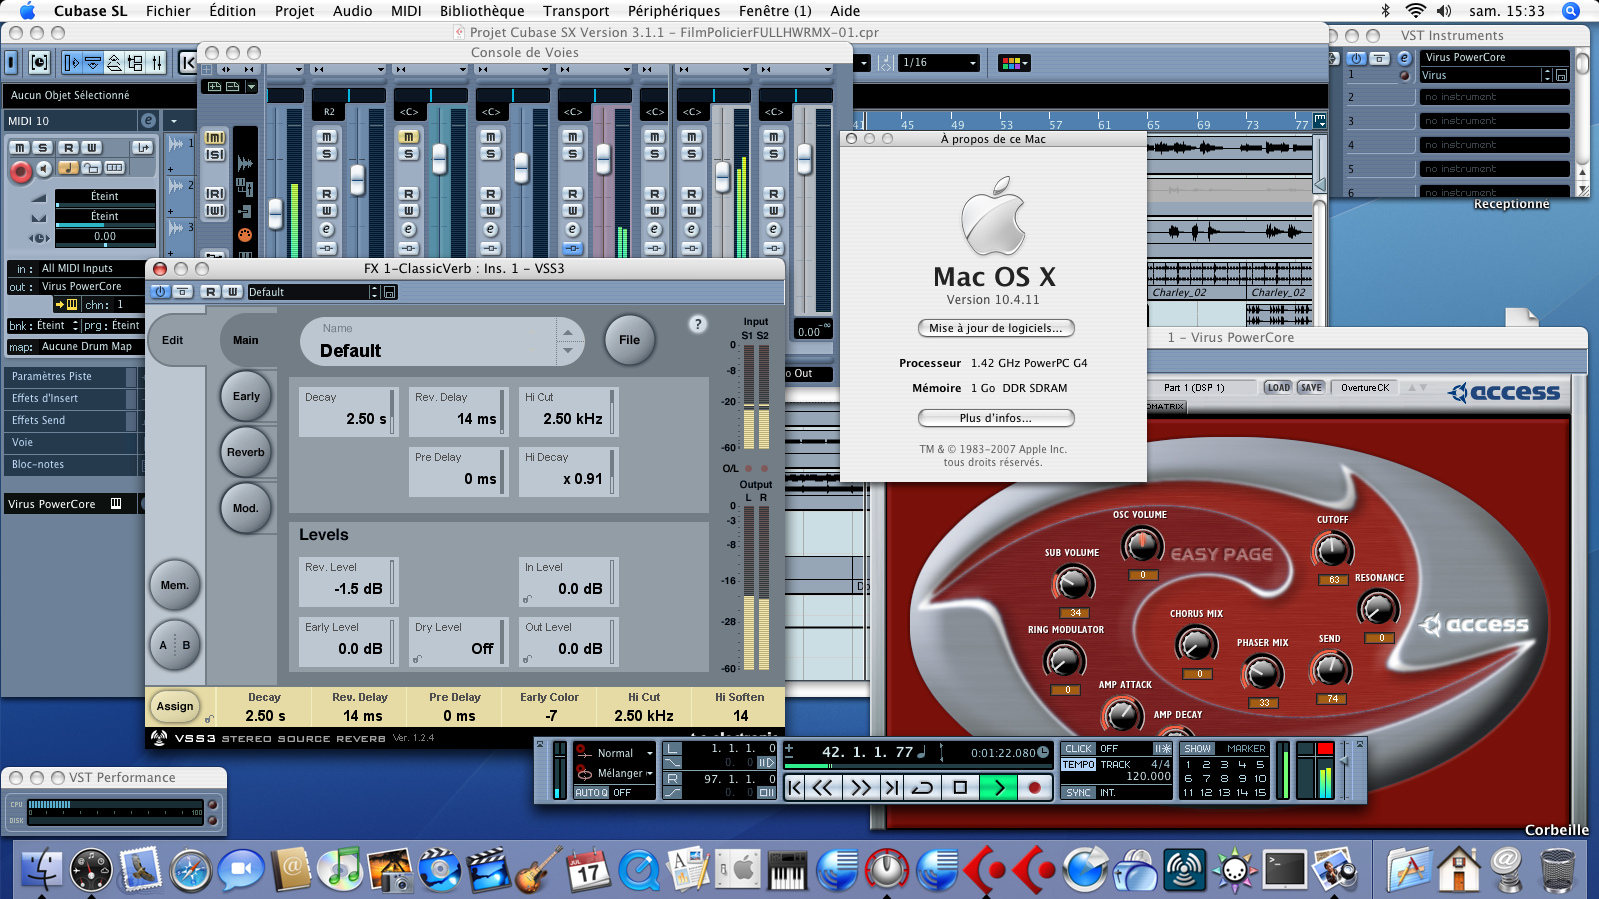Toggle the SYNC button in transport panel
The image size is (1599, 899).
coord(1079,793)
